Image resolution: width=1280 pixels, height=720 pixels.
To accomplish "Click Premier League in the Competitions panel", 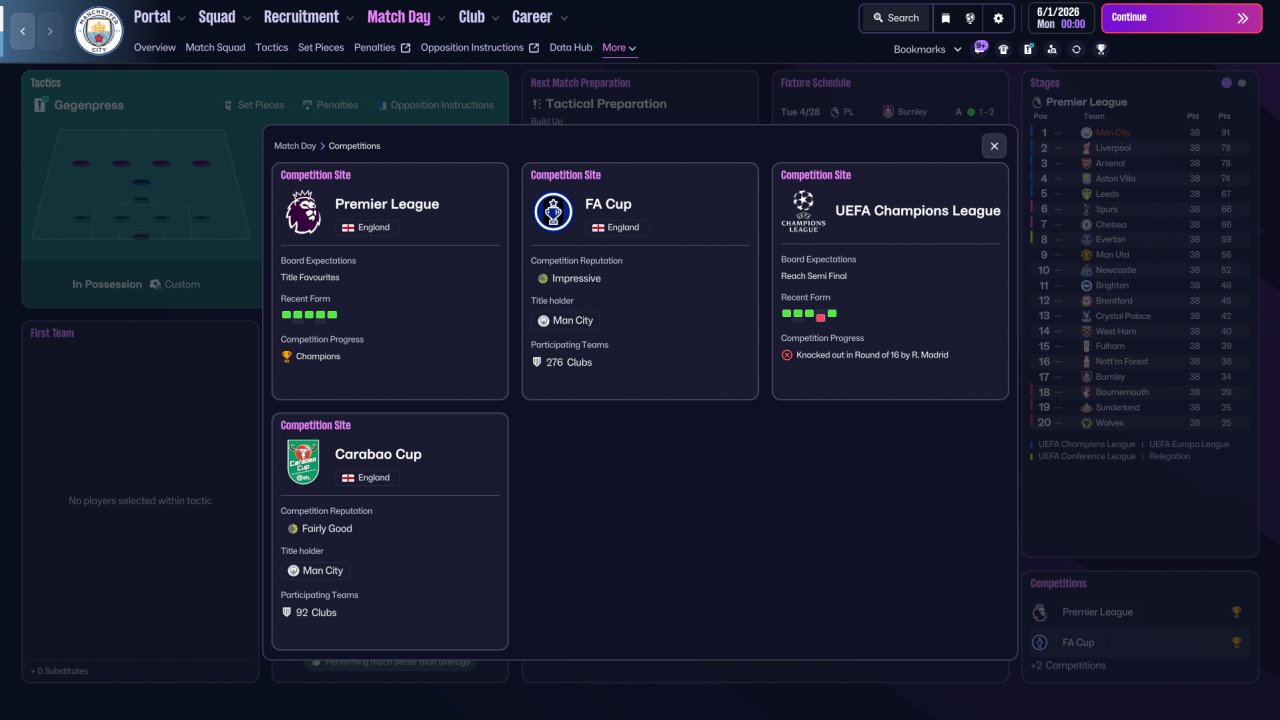I will click(x=1097, y=612).
